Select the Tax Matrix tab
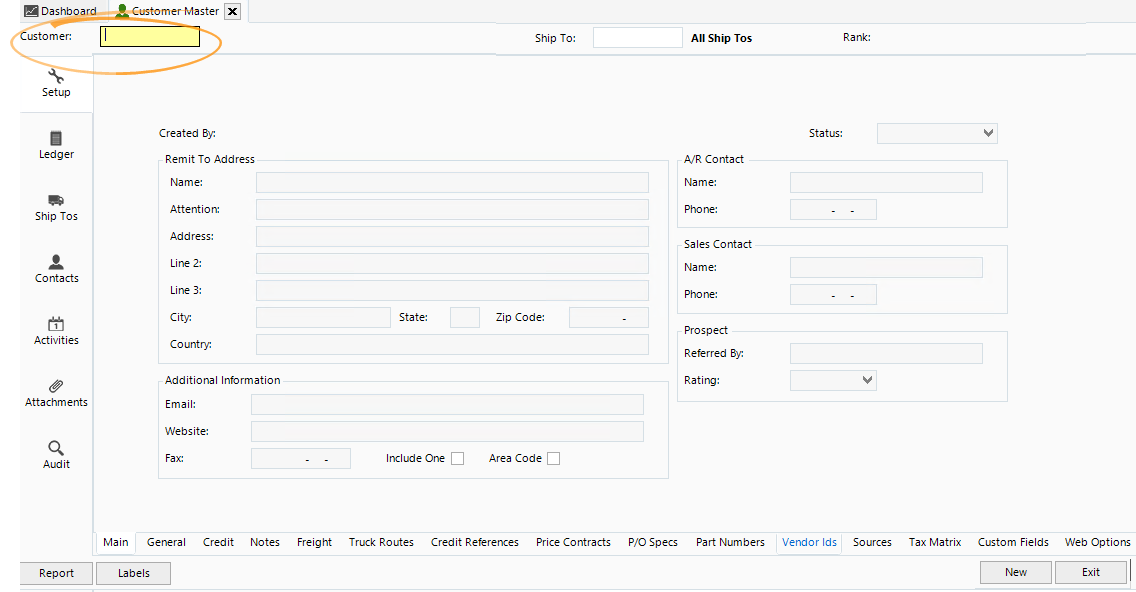 tap(934, 542)
